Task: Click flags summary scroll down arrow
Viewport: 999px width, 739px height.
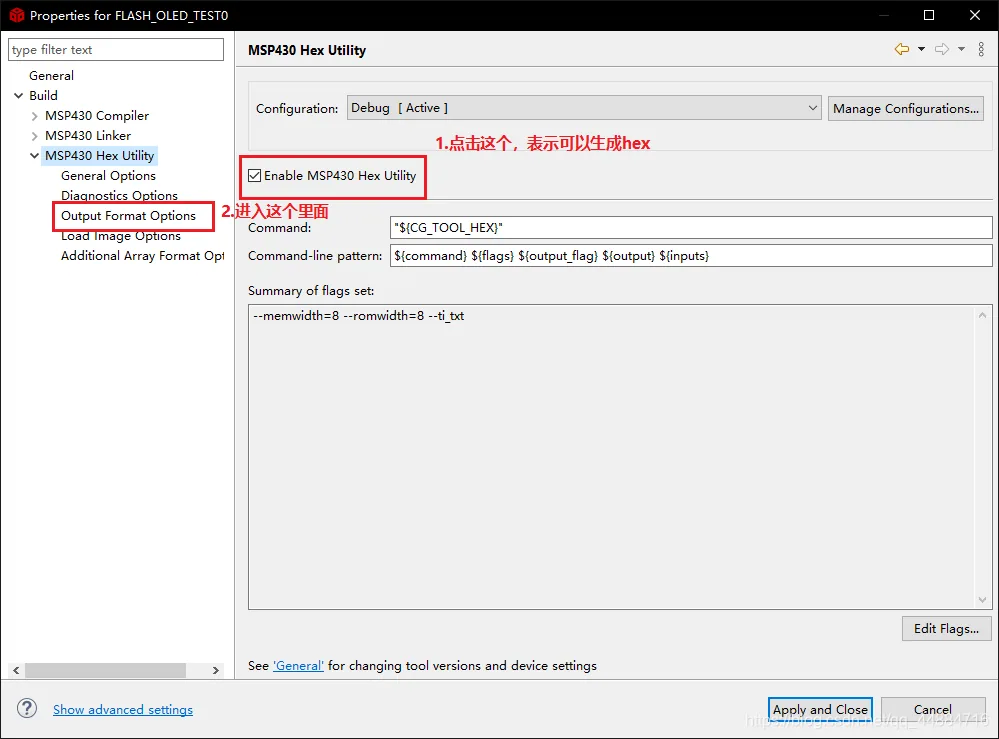Action: click(x=982, y=600)
